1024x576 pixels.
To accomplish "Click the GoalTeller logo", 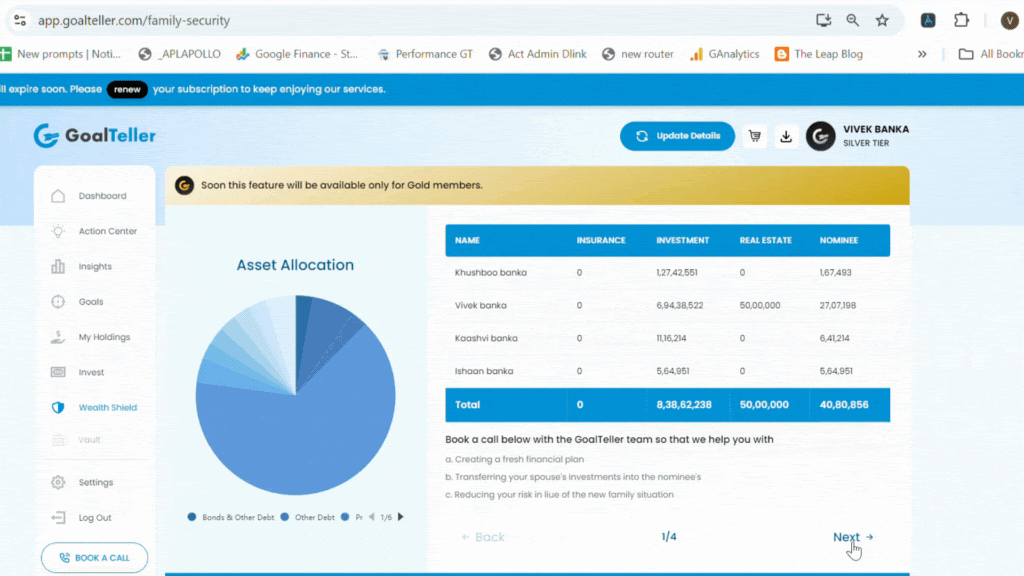I will (95, 136).
